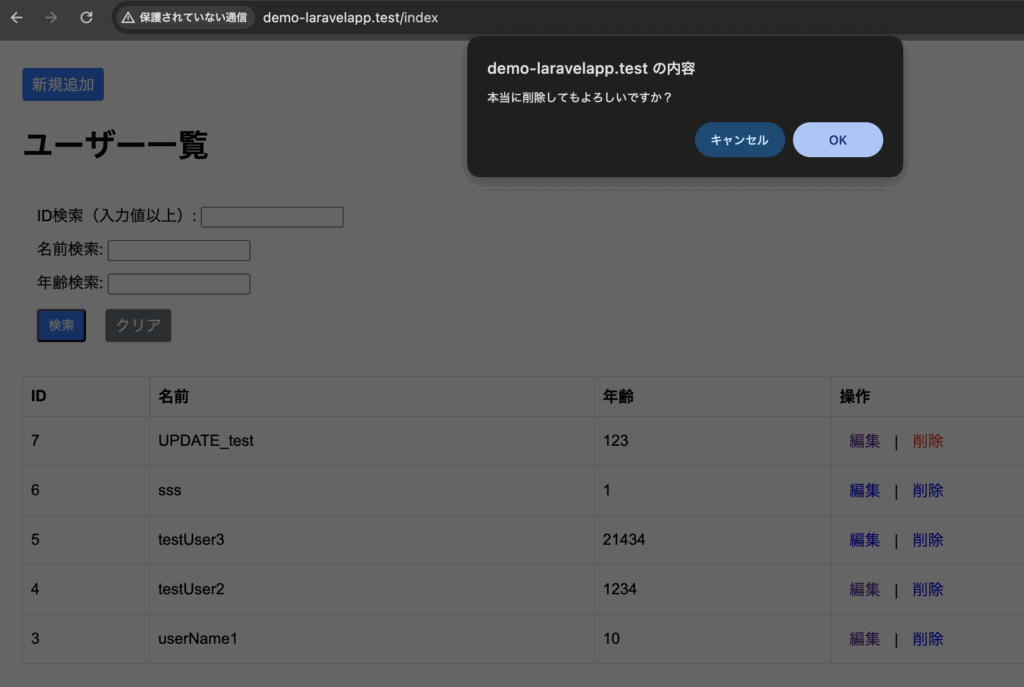Click into the 名前検索 text box
The image size is (1024, 687).
coord(179,250)
